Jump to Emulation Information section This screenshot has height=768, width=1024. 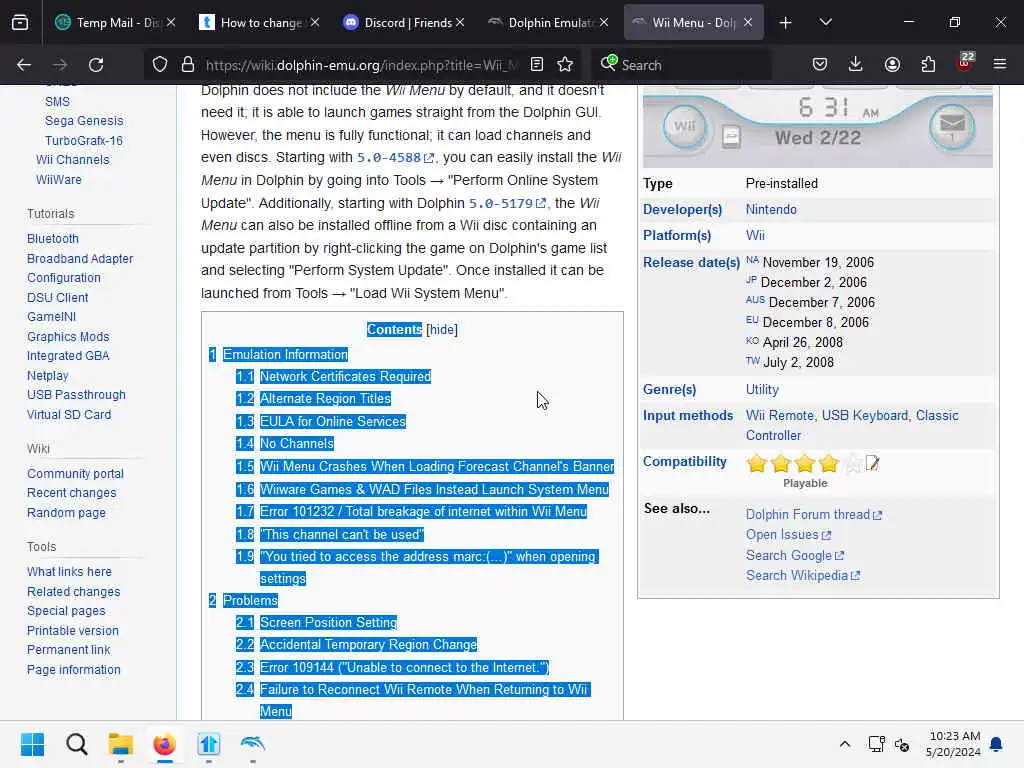click(285, 355)
